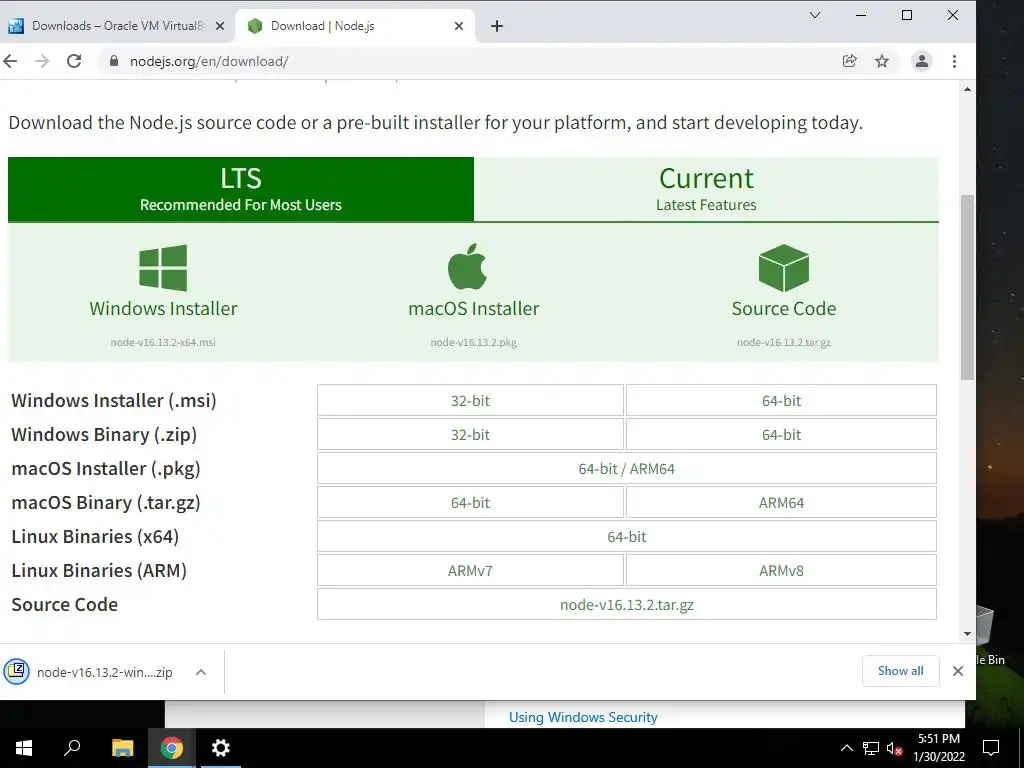This screenshot has height=768, width=1024.
Task: Download macOS Installer 64-bit / ARM64
Action: (627, 468)
